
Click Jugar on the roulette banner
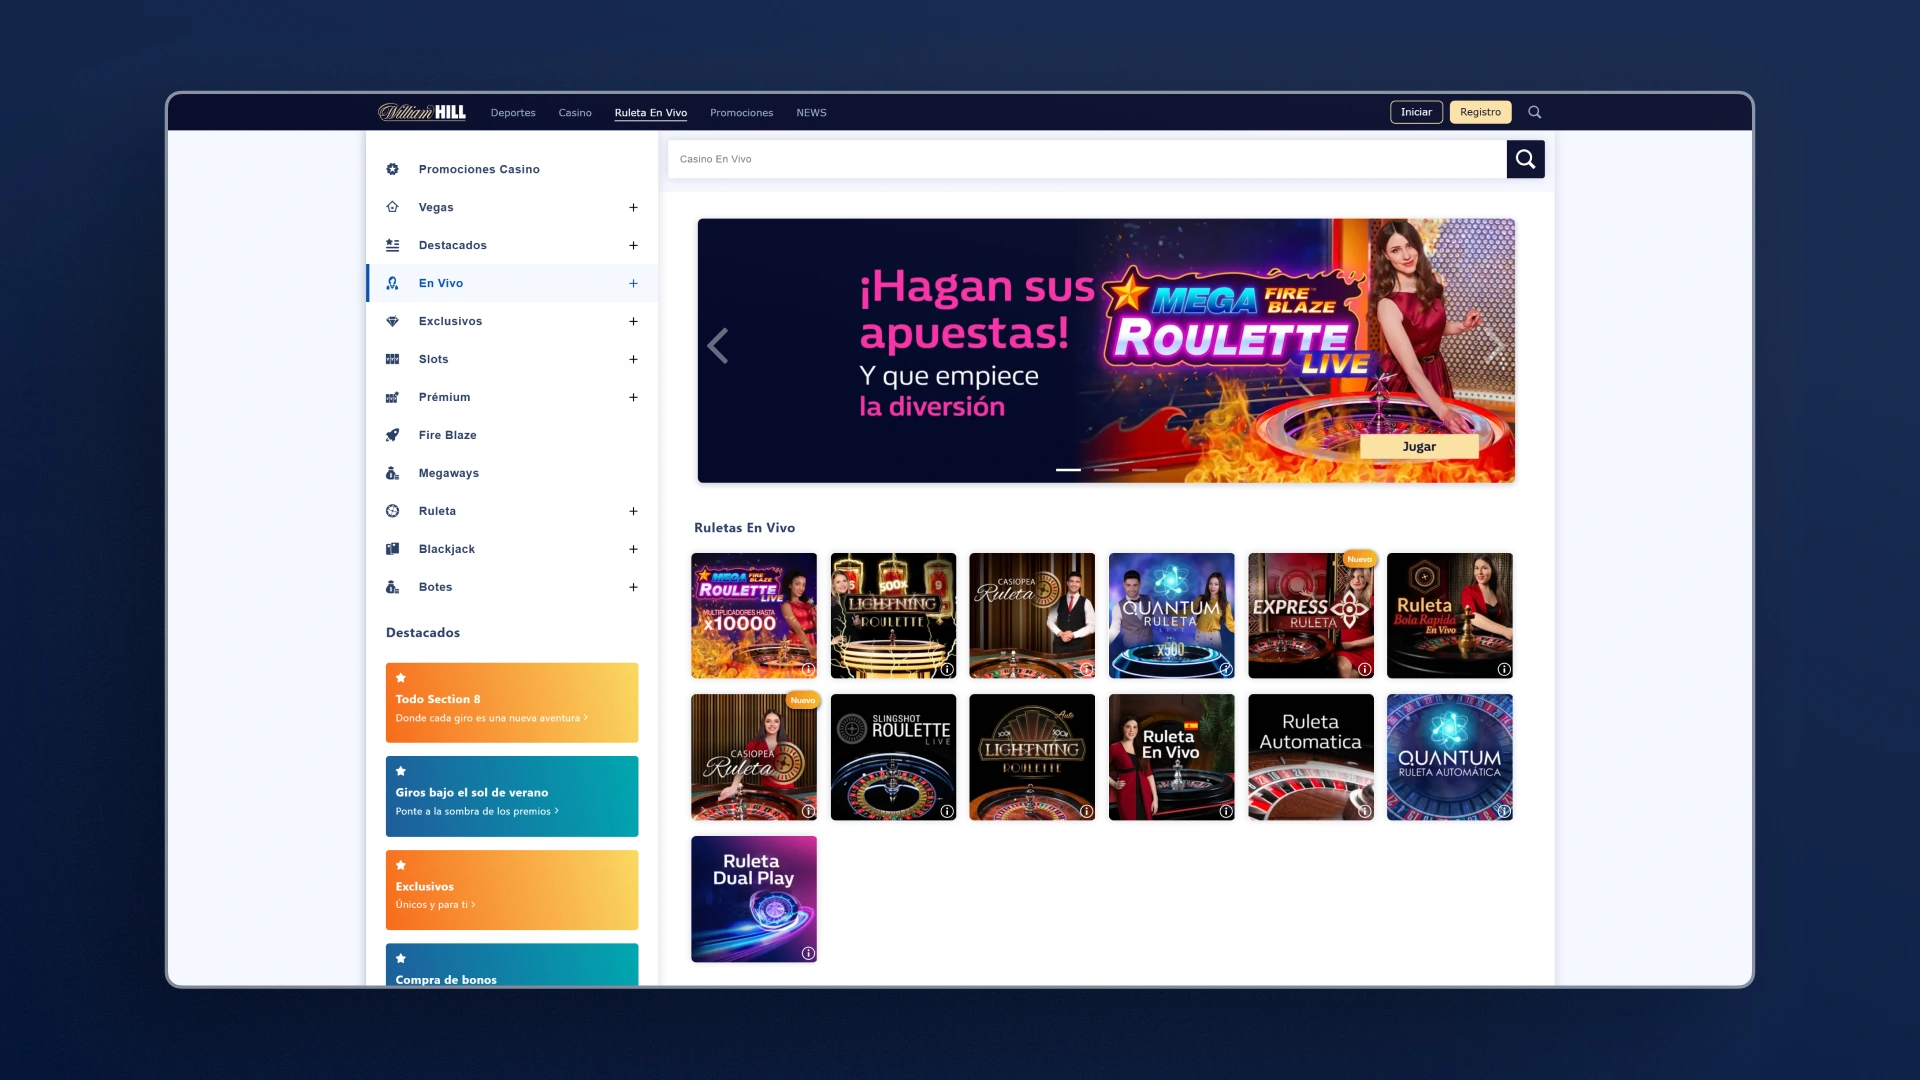(1419, 447)
